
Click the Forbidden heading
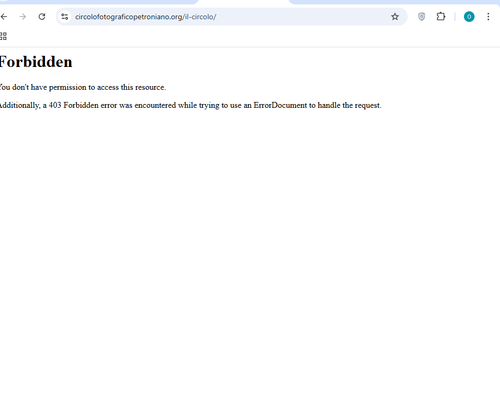36,62
